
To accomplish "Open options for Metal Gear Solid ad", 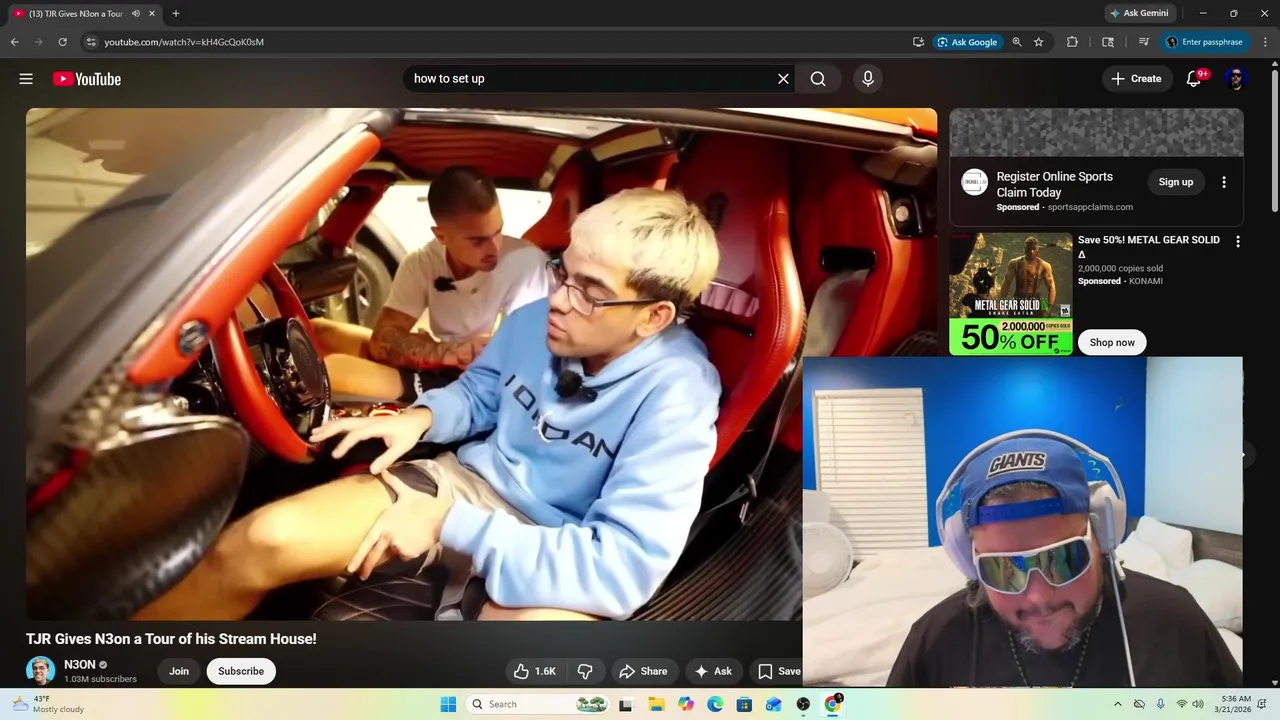I will 1238,242.
